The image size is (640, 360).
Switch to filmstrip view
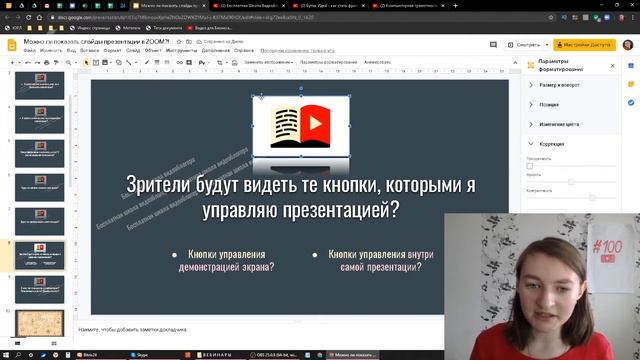(18, 344)
